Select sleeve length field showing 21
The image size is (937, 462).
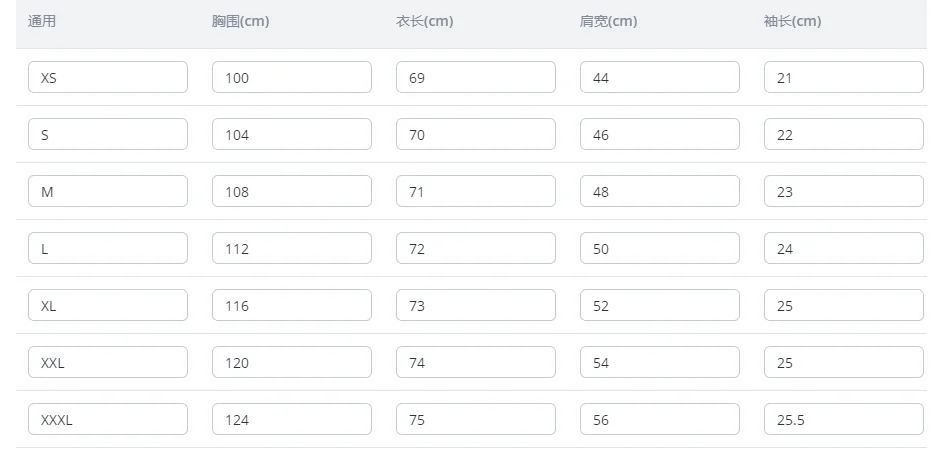click(843, 78)
